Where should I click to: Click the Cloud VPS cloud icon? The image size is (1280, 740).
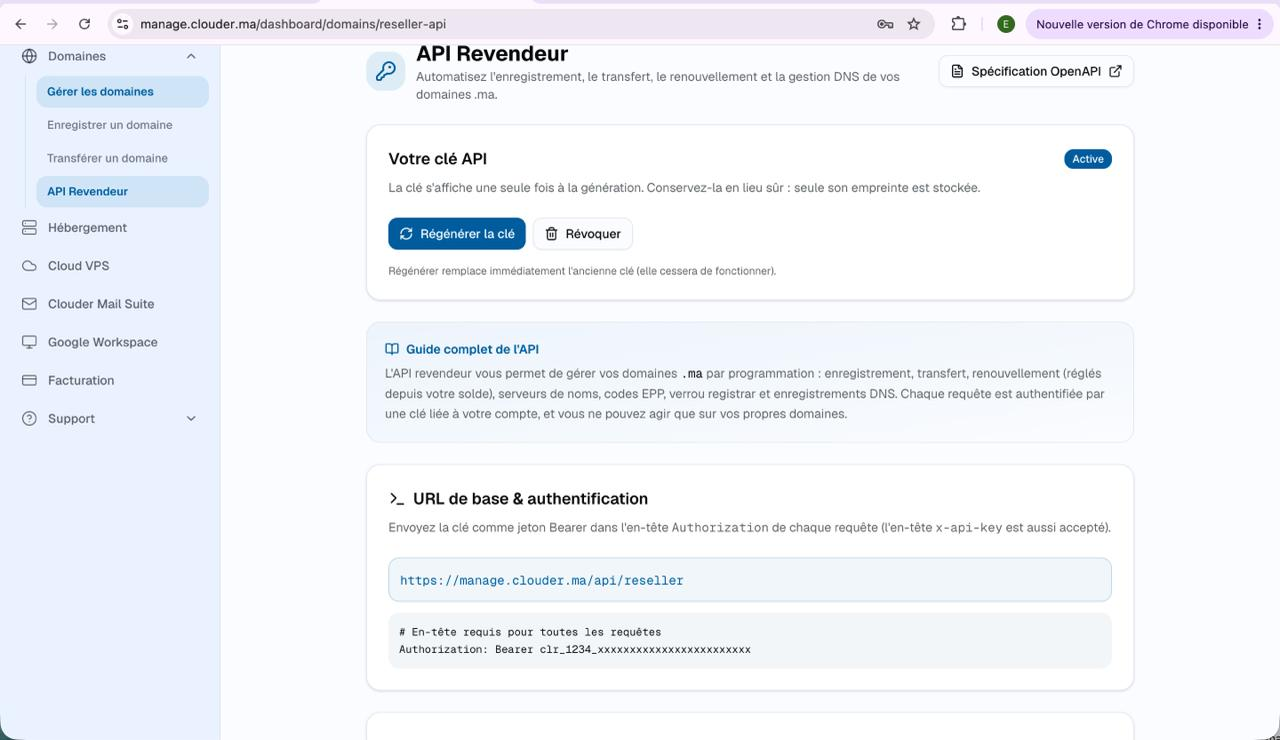point(29,266)
